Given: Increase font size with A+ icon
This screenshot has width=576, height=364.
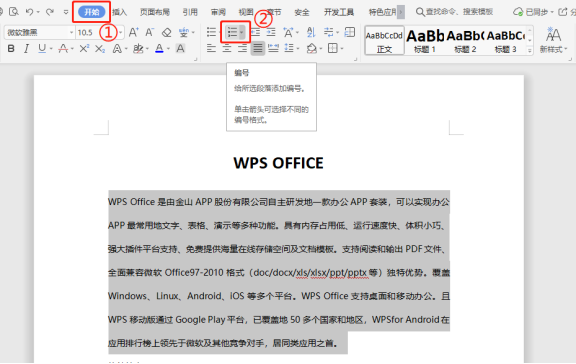Looking at the screenshot, I should click(133, 32).
